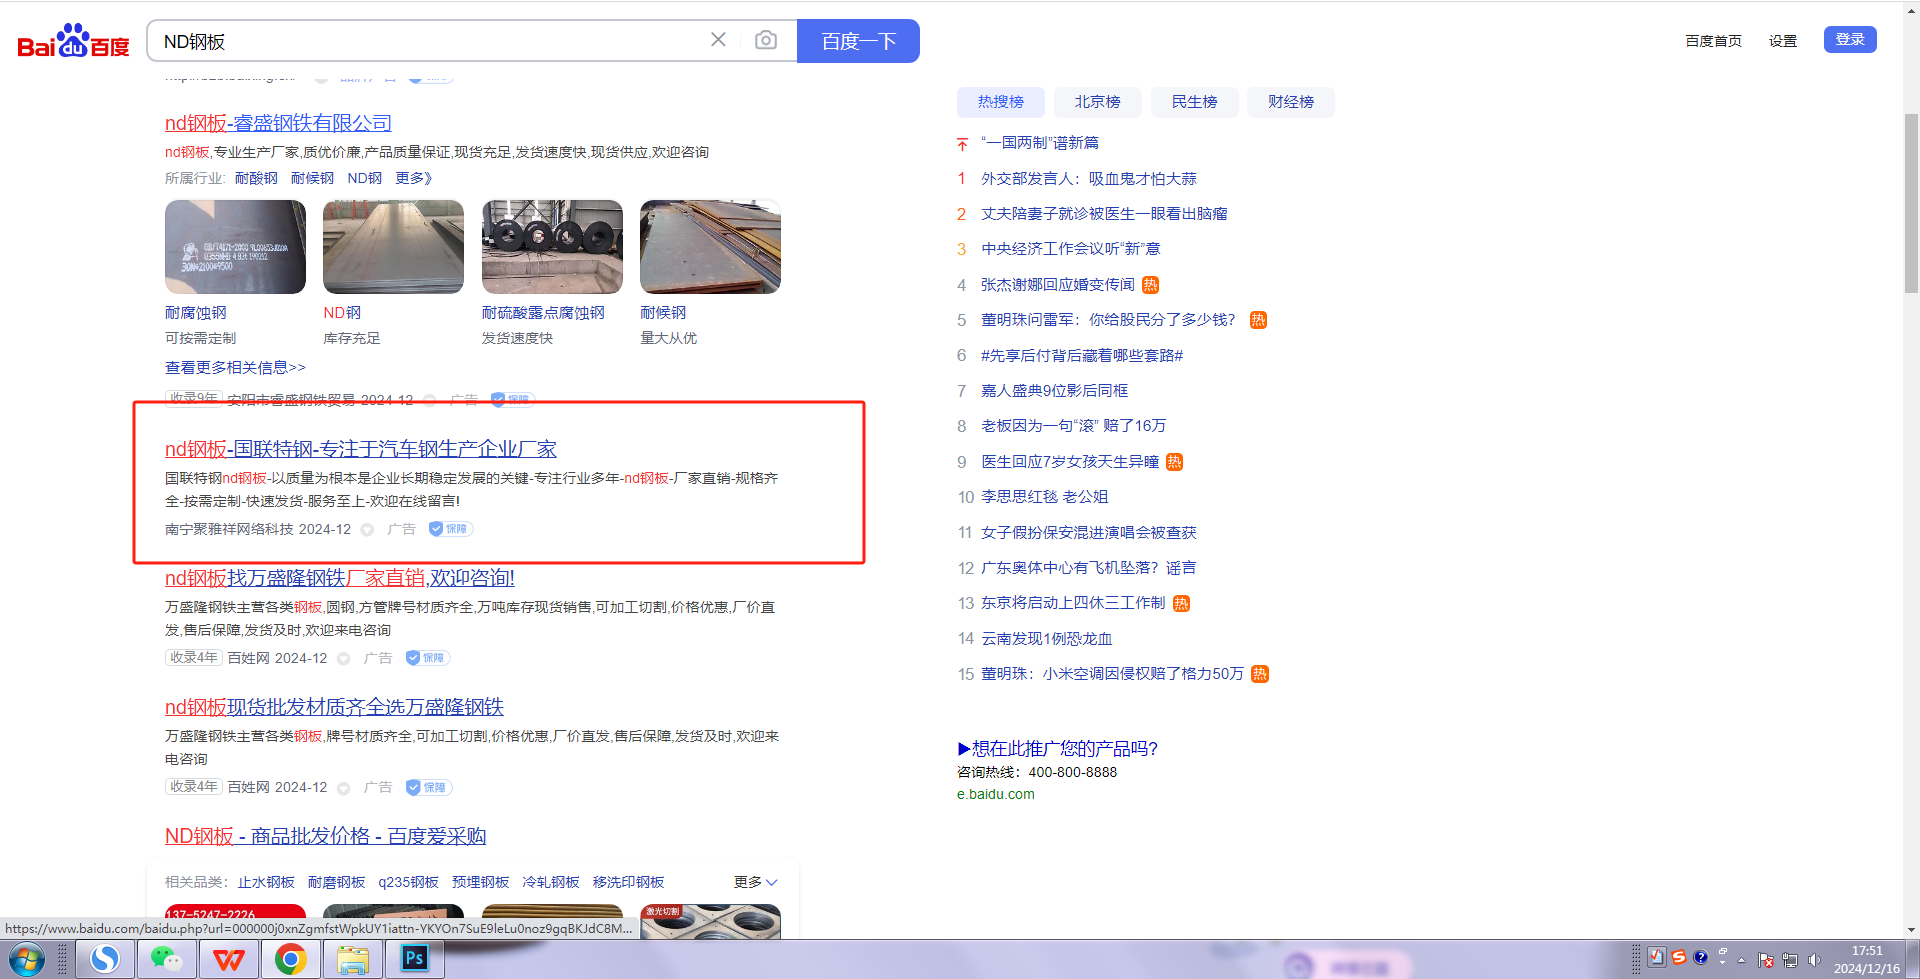1920x979 pixels.
Task: Click the NDgang search input field
Action: coord(430,41)
